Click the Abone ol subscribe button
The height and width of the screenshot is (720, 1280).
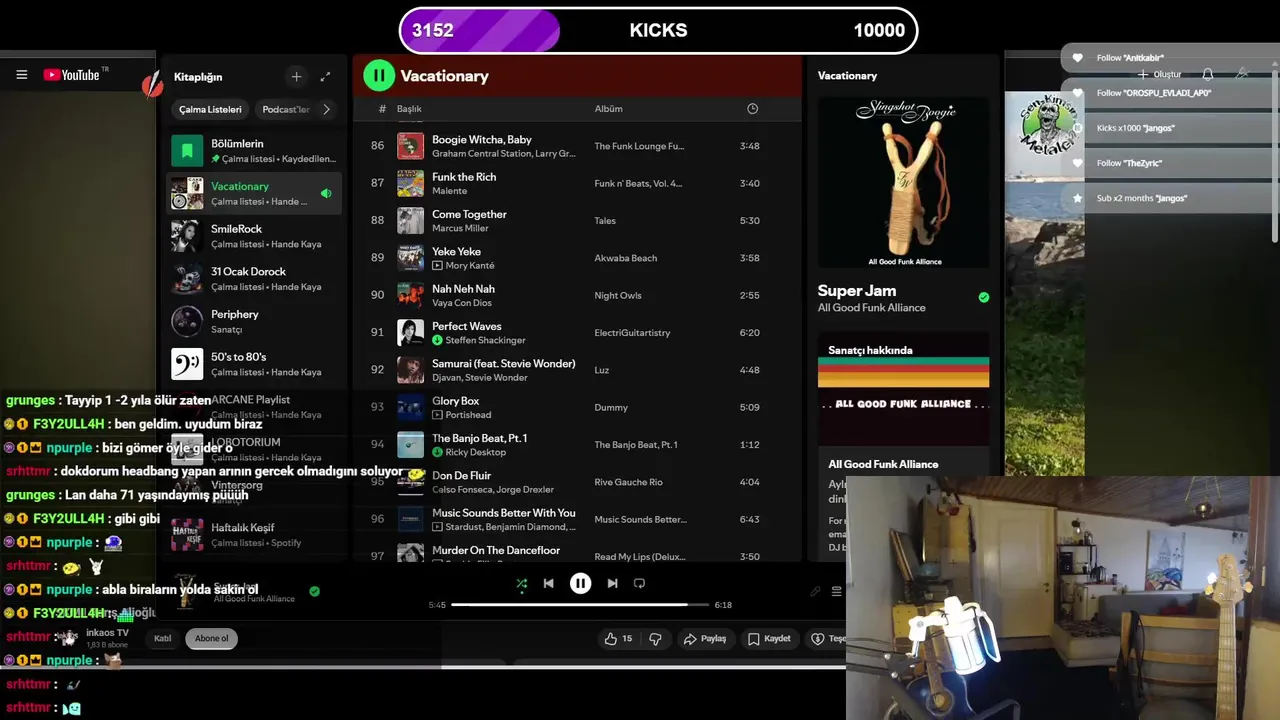[211, 638]
